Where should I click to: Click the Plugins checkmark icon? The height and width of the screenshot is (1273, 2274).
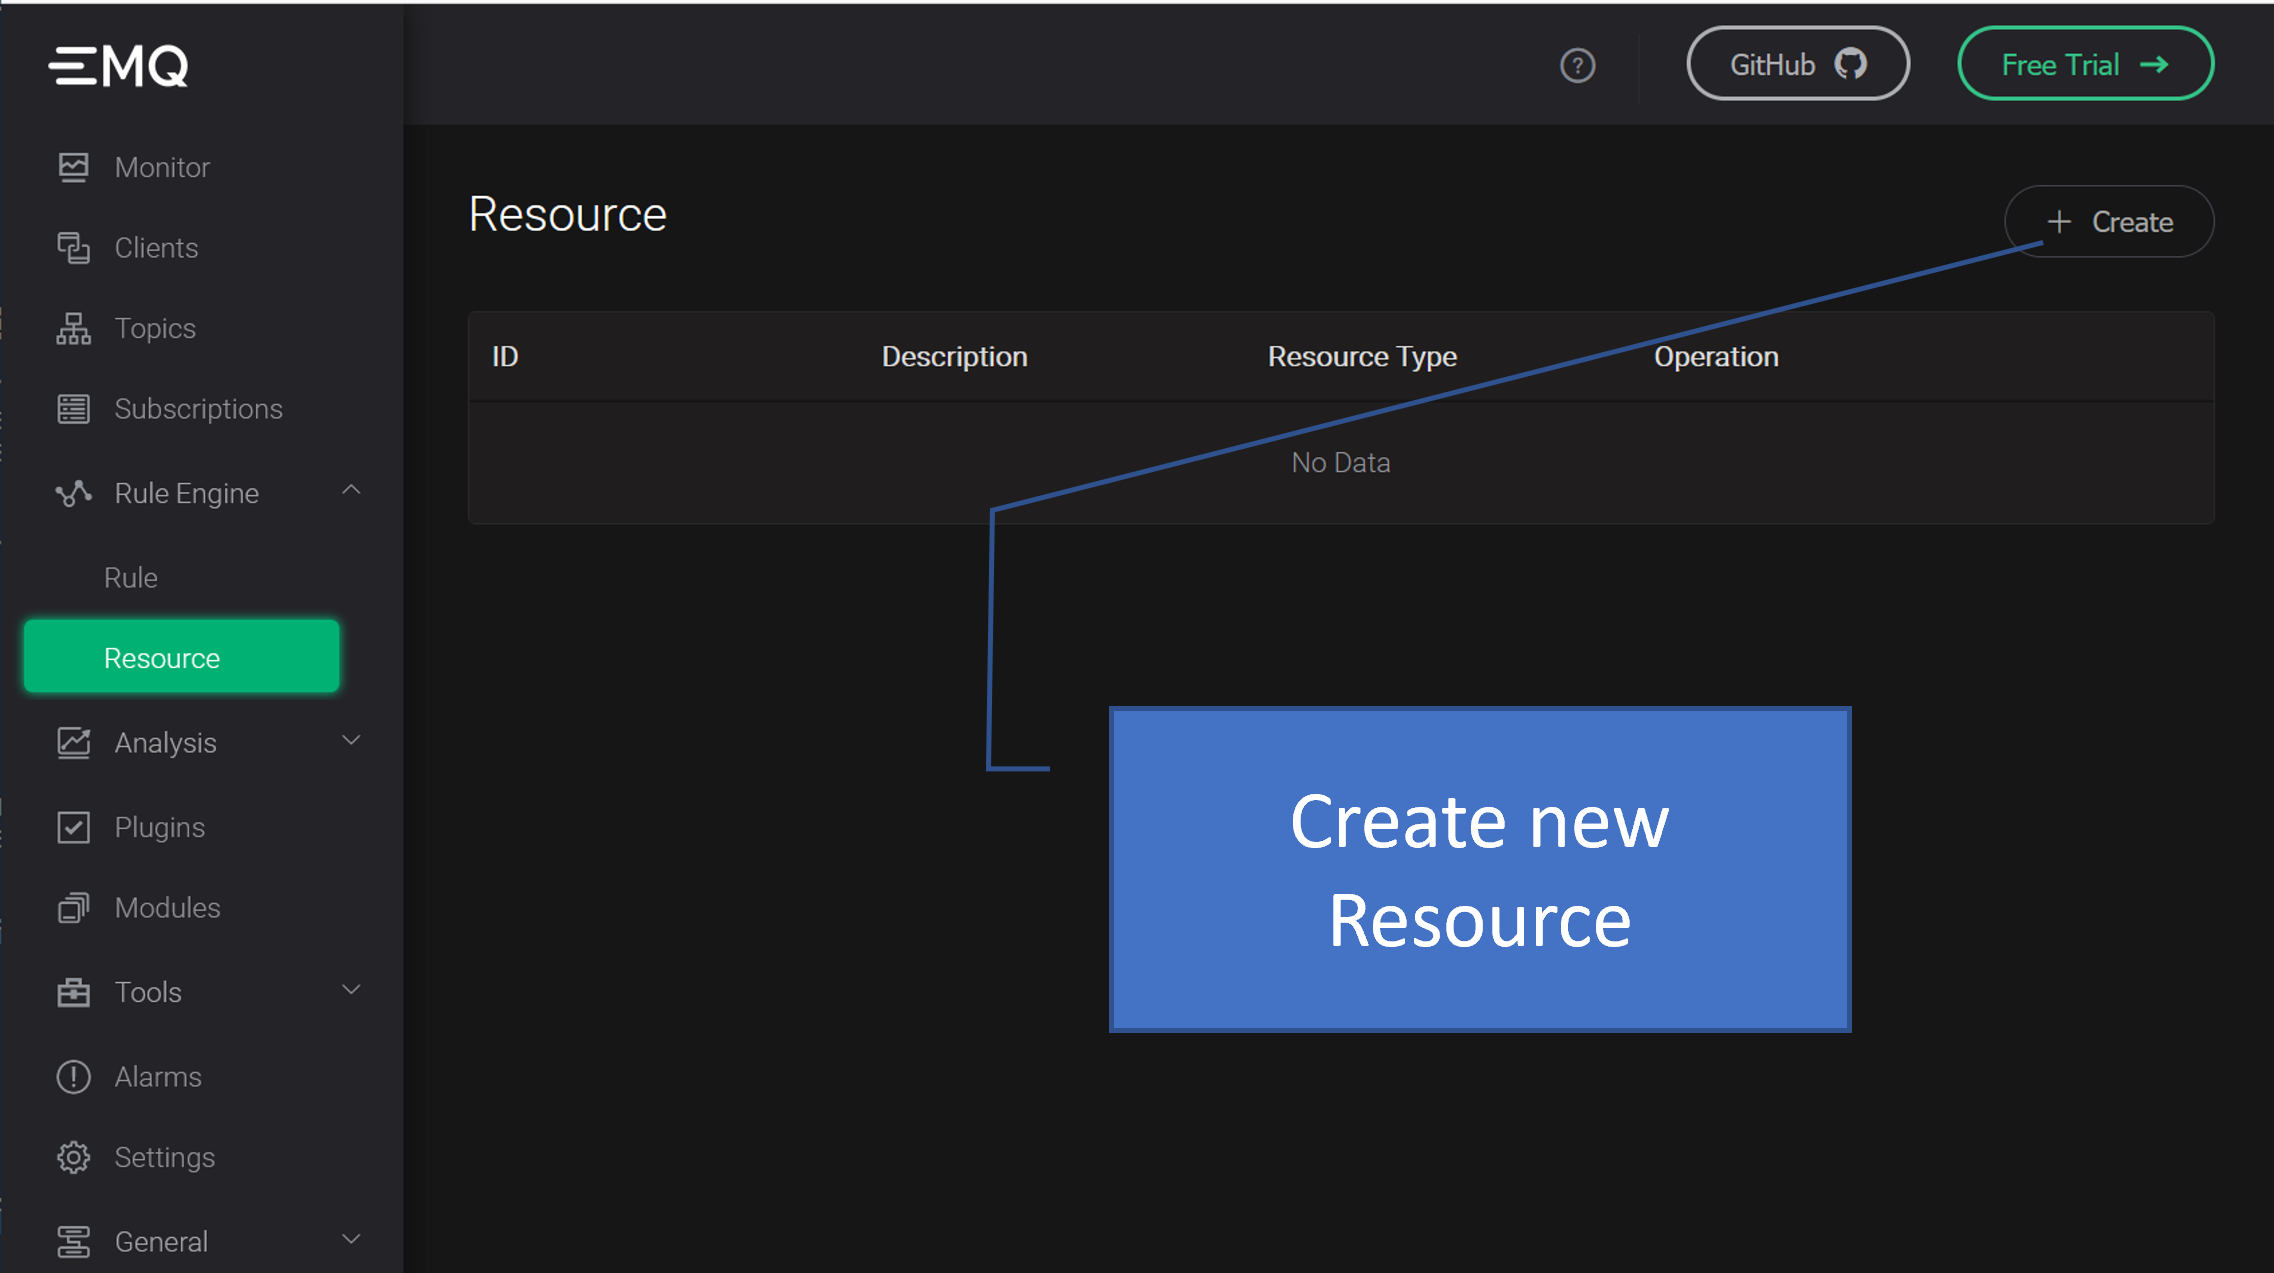tap(73, 827)
